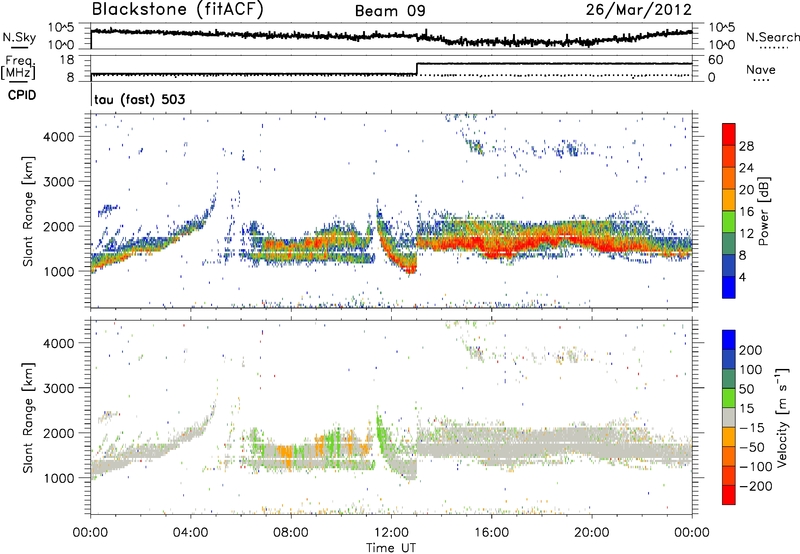Image resolution: width=800 pixels, height=554 pixels.
Task: Select the "Power [dB]" colorbar title
Action: coord(764,211)
